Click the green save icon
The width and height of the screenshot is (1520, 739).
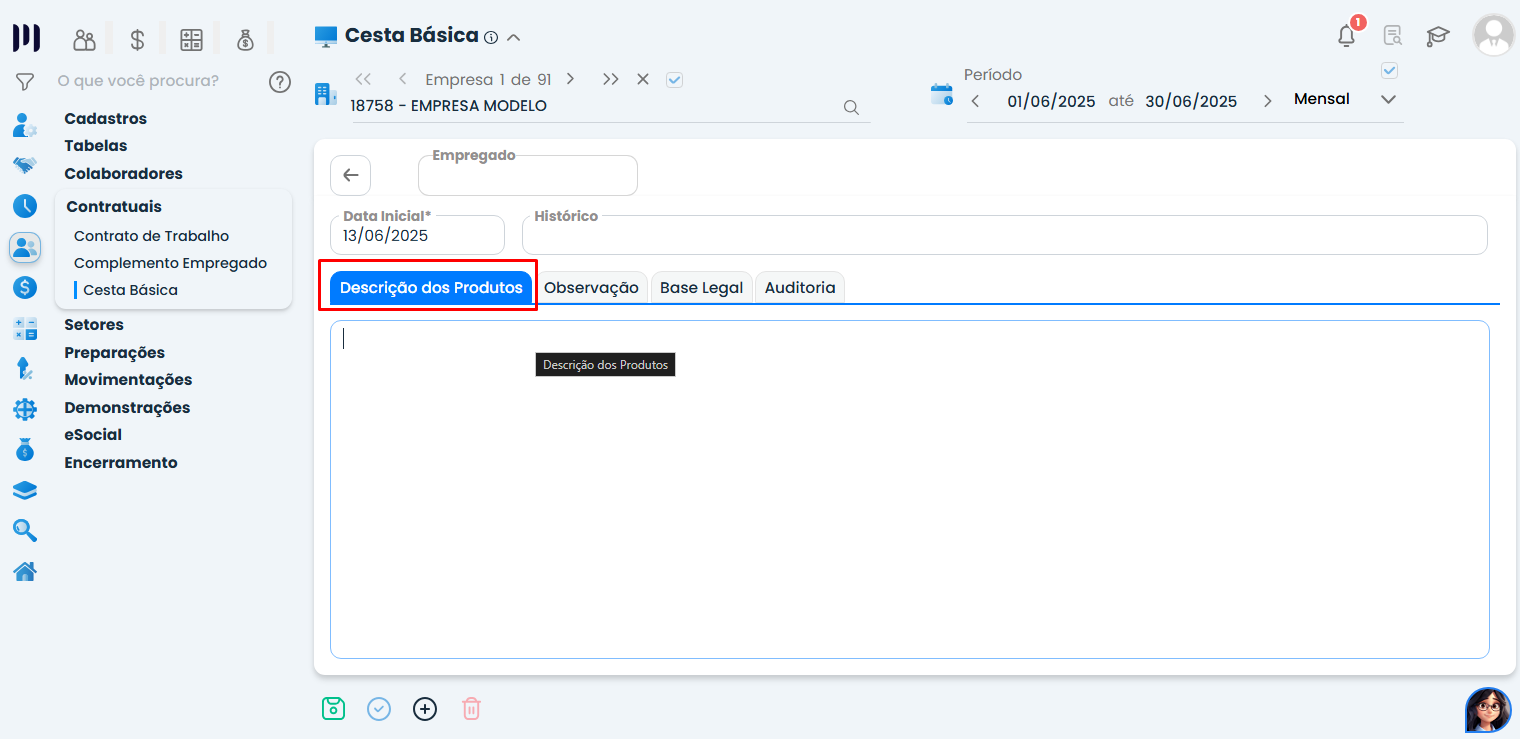pyautogui.click(x=333, y=709)
